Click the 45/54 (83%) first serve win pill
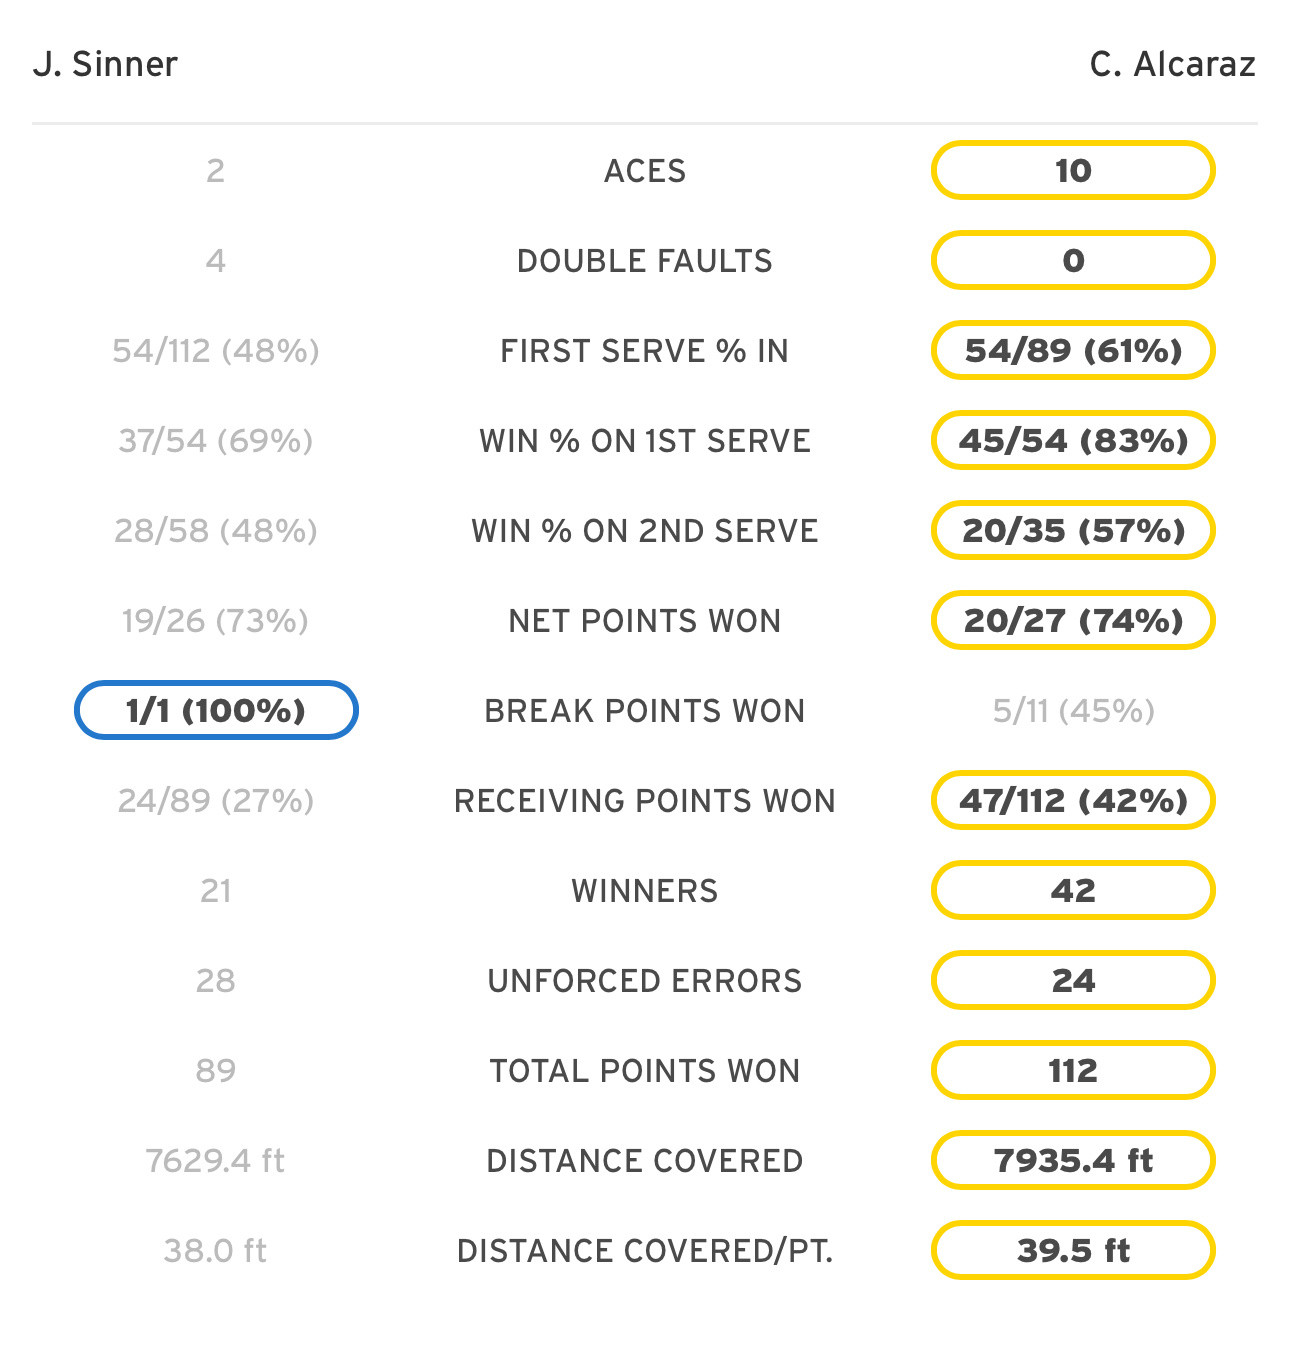Screen dimensions: 1290x1370 tap(1073, 440)
